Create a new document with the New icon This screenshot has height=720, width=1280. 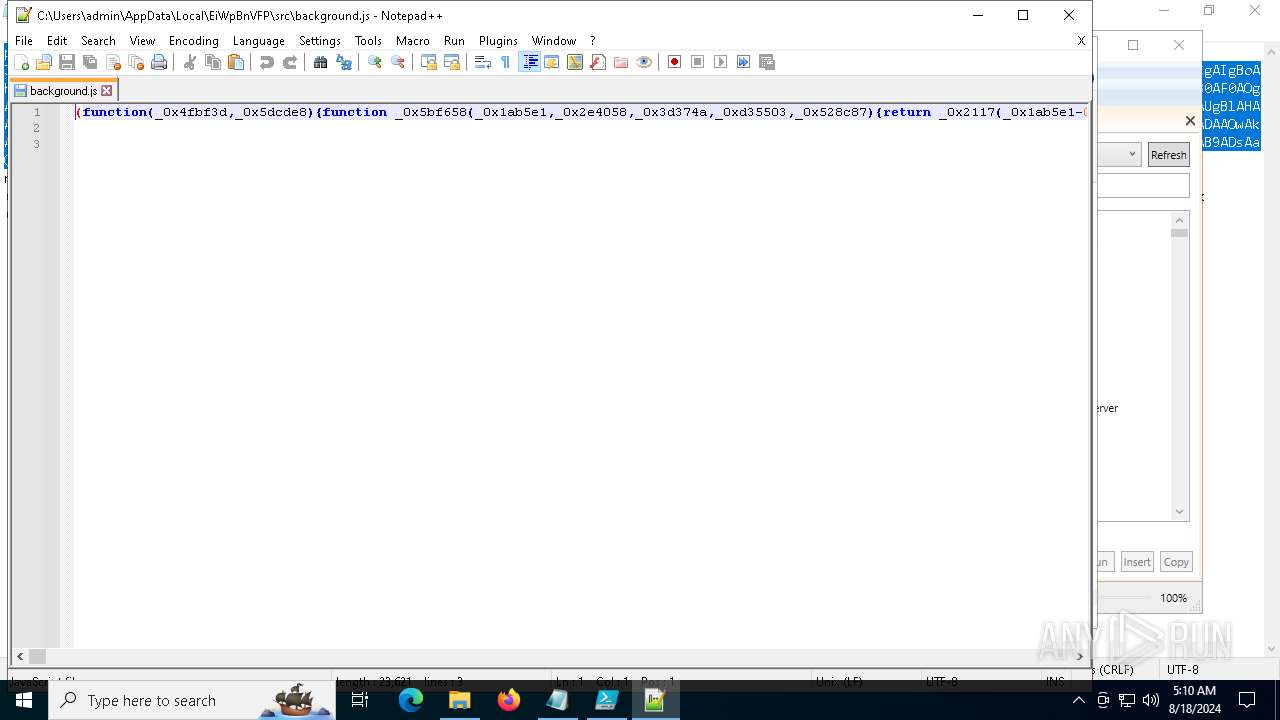pyautogui.click(x=21, y=62)
